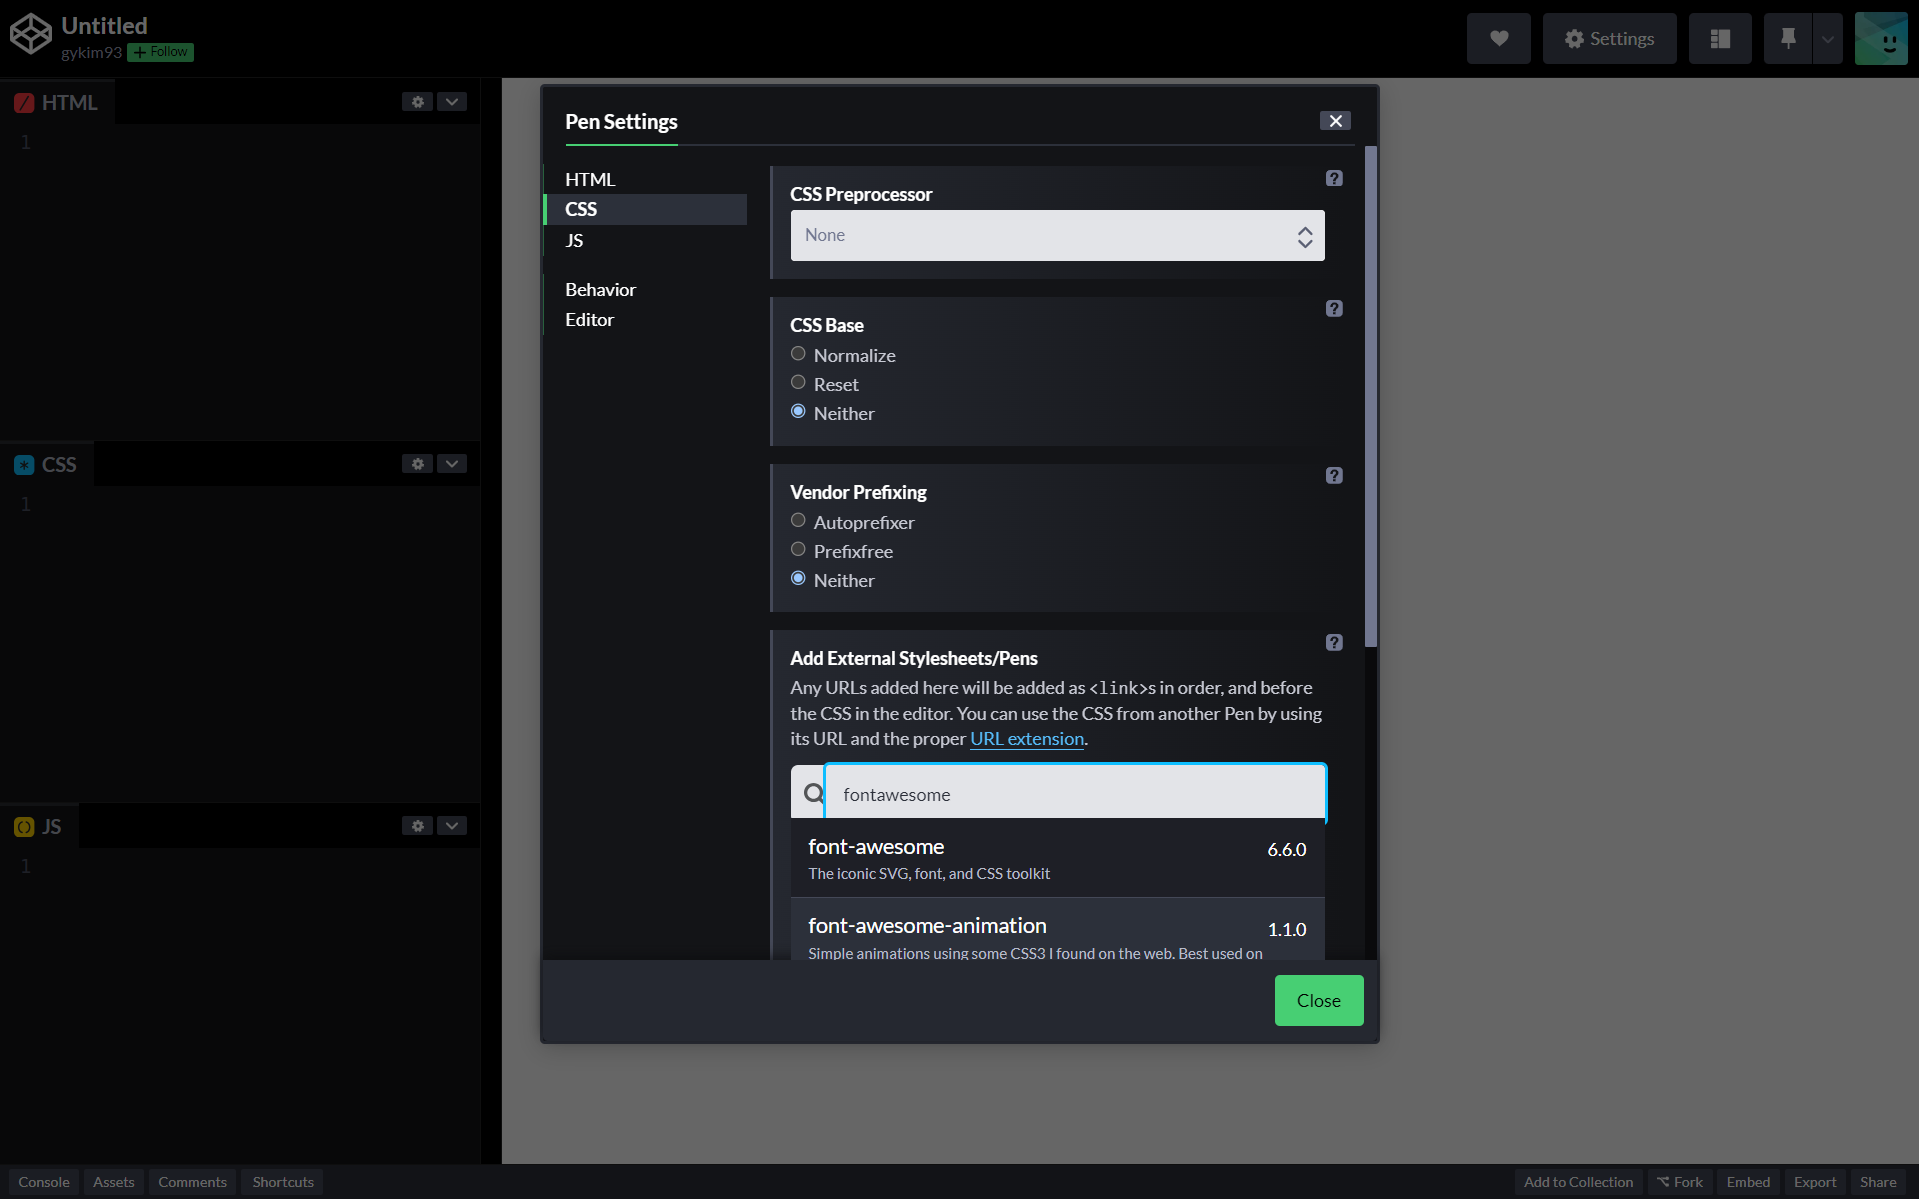Image resolution: width=1919 pixels, height=1199 pixels.
Task: Open CSS editor settings gear
Action: coord(417,464)
